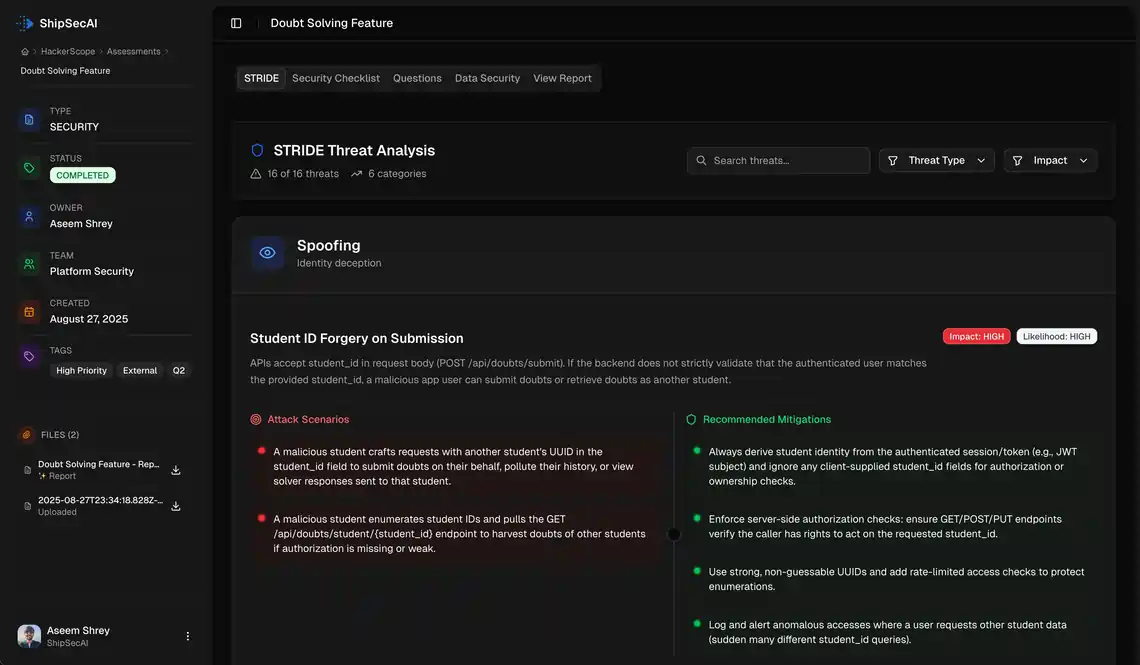Click the Attack Scenarios heading
The width and height of the screenshot is (1140, 665).
308,419
